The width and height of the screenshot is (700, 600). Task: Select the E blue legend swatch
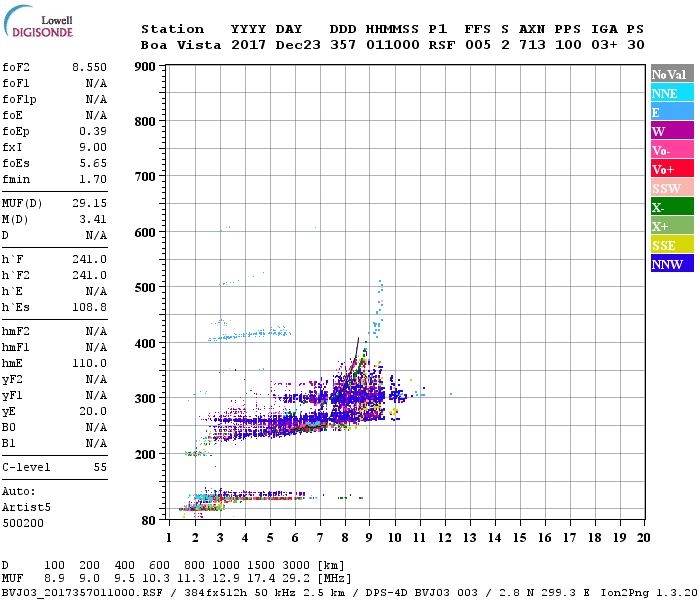pyautogui.click(x=672, y=112)
